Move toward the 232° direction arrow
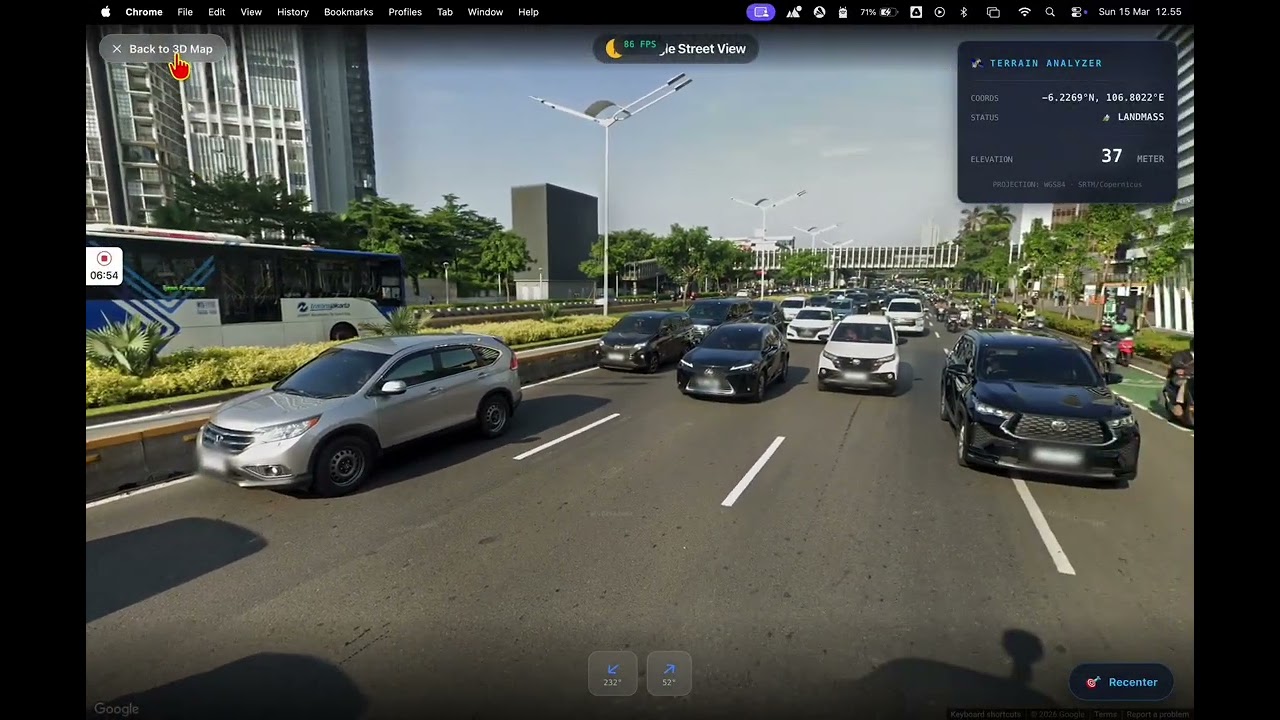Viewport: 1280px width, 720px height. (x=613, y=674)
